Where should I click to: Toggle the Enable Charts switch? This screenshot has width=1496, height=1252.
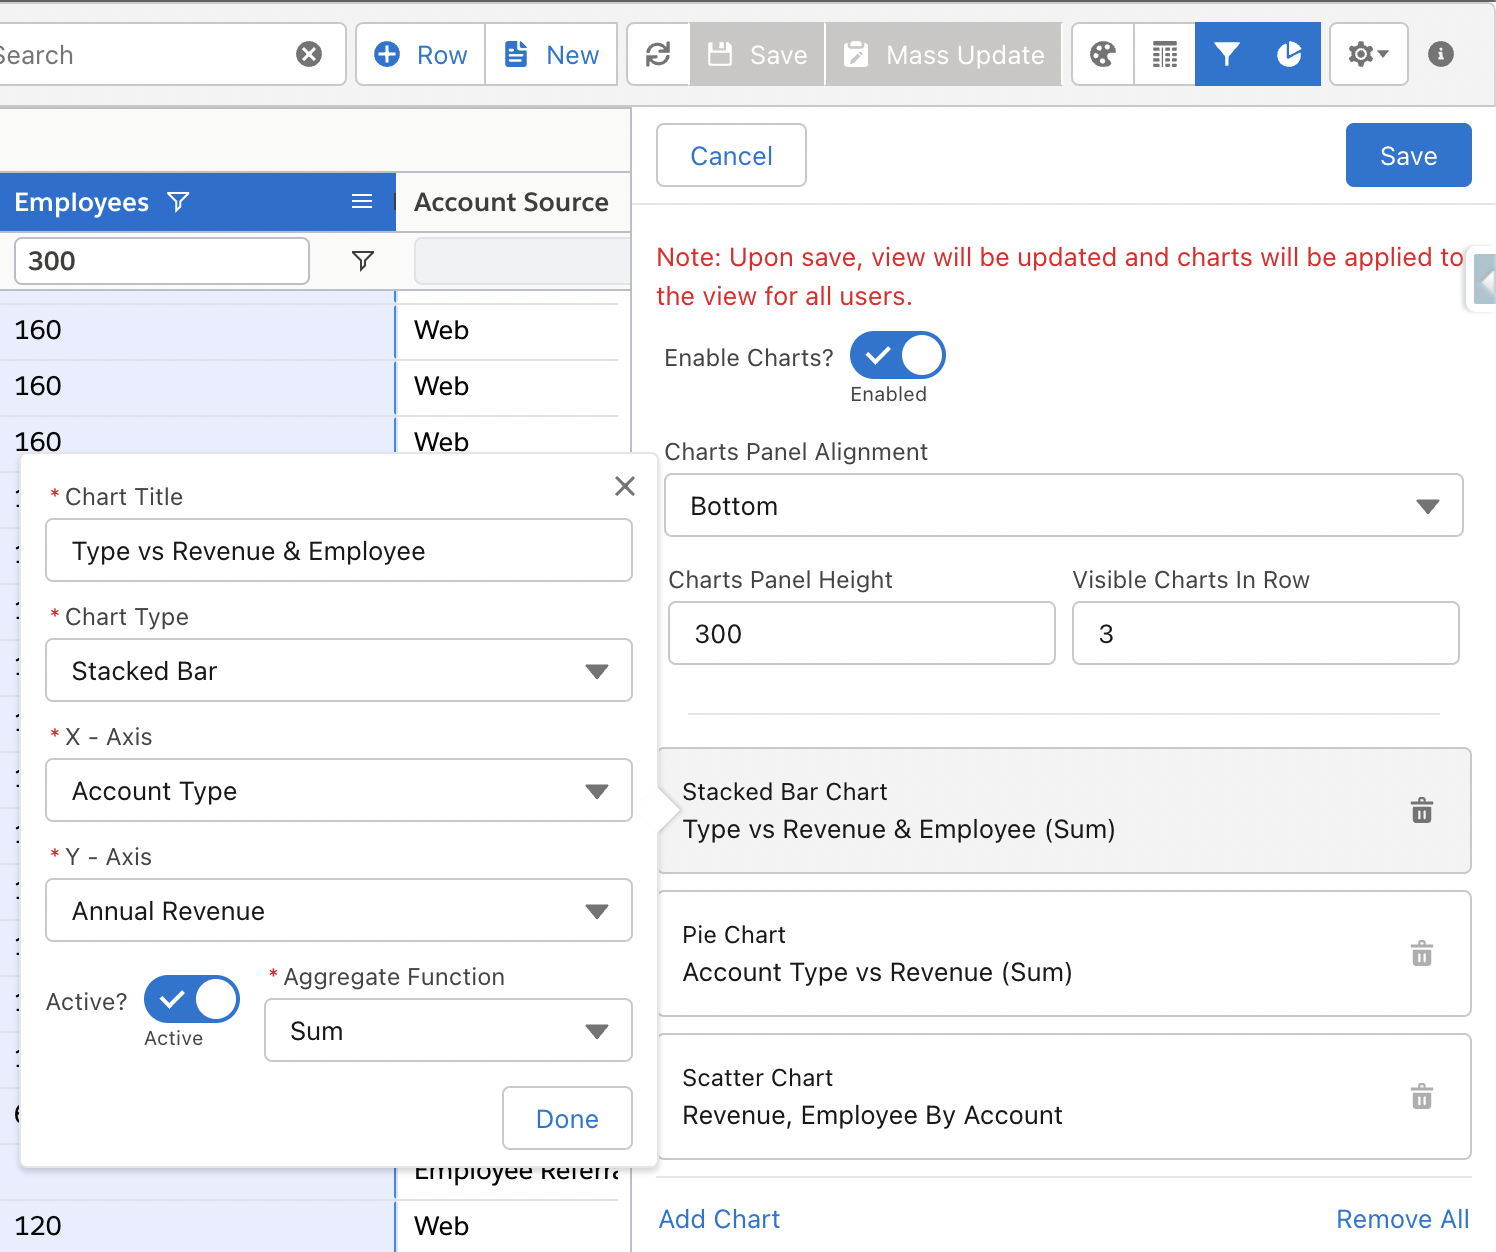897,356
